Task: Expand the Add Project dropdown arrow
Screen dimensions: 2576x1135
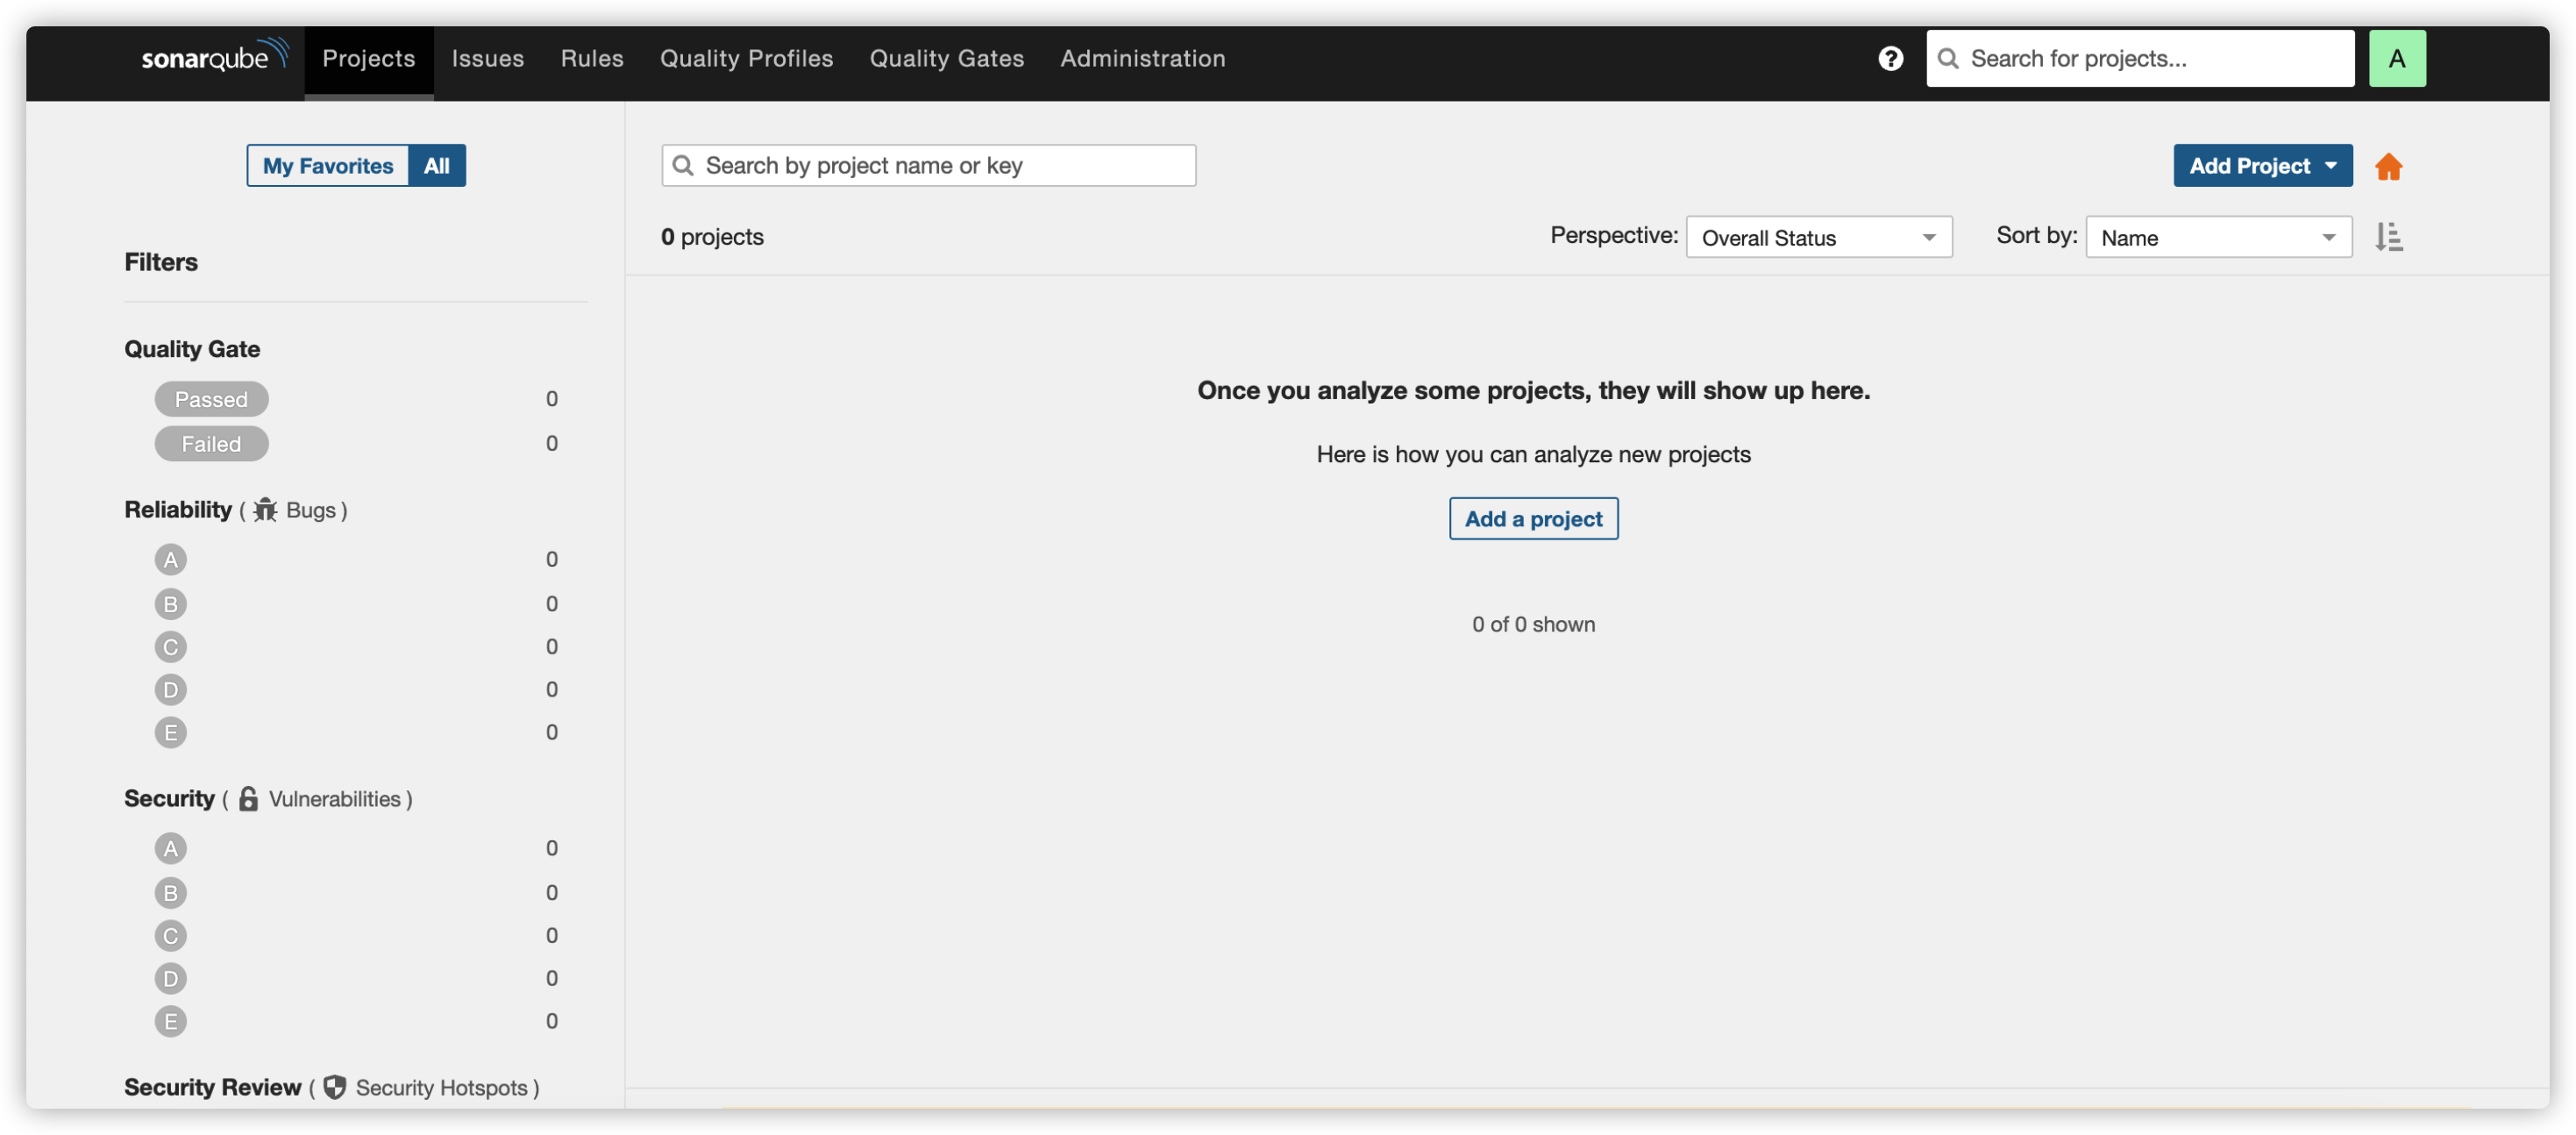Action: 2333,165
